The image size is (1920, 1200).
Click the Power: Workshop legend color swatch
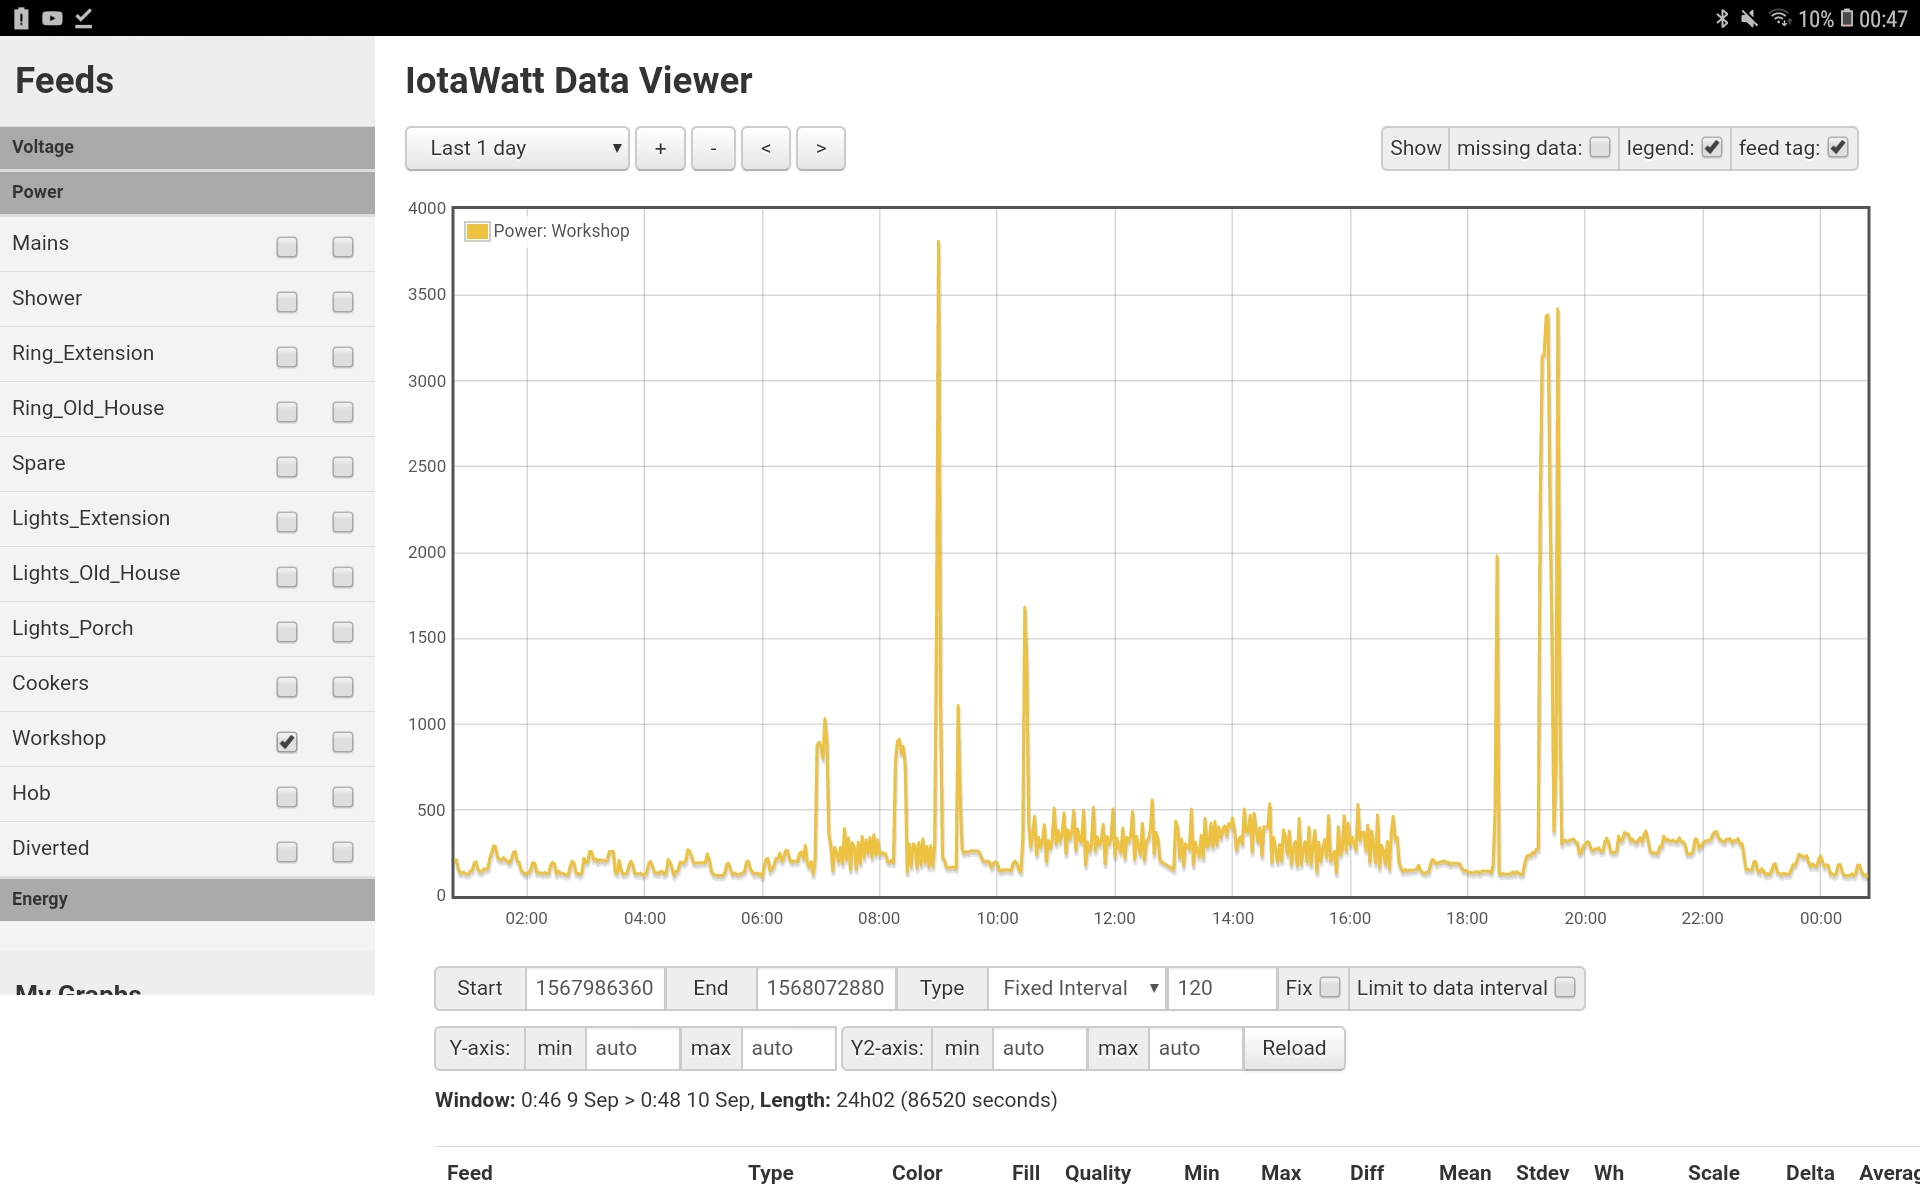(477, 231)
